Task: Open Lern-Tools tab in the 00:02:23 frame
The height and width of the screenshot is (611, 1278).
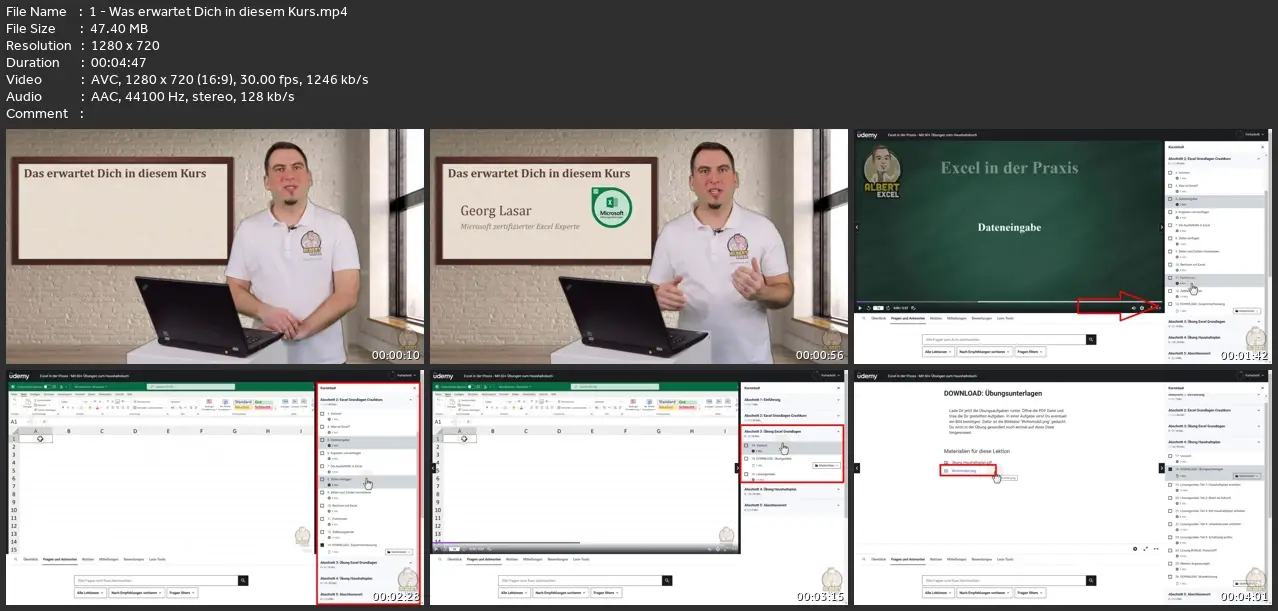Action: coord(157,559)
